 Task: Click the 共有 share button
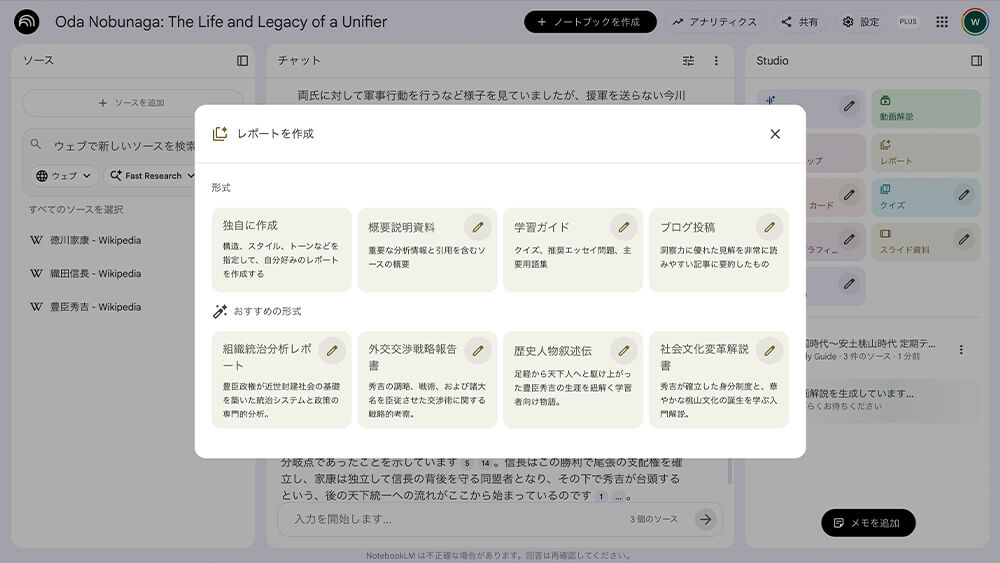pos(799,22)
